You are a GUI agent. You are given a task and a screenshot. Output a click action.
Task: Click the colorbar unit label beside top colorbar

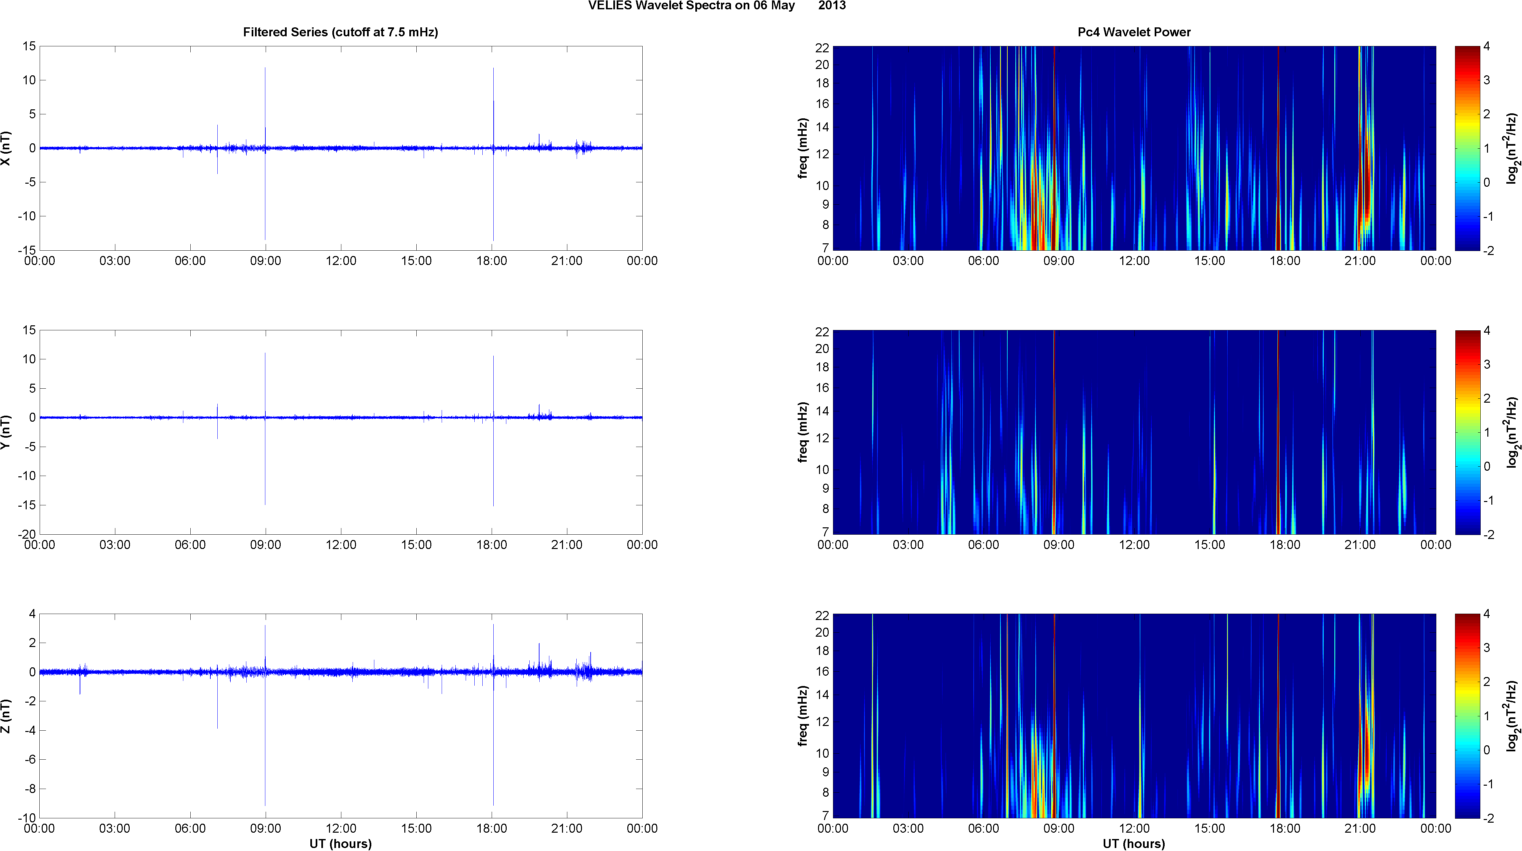tap(1513, 148)
